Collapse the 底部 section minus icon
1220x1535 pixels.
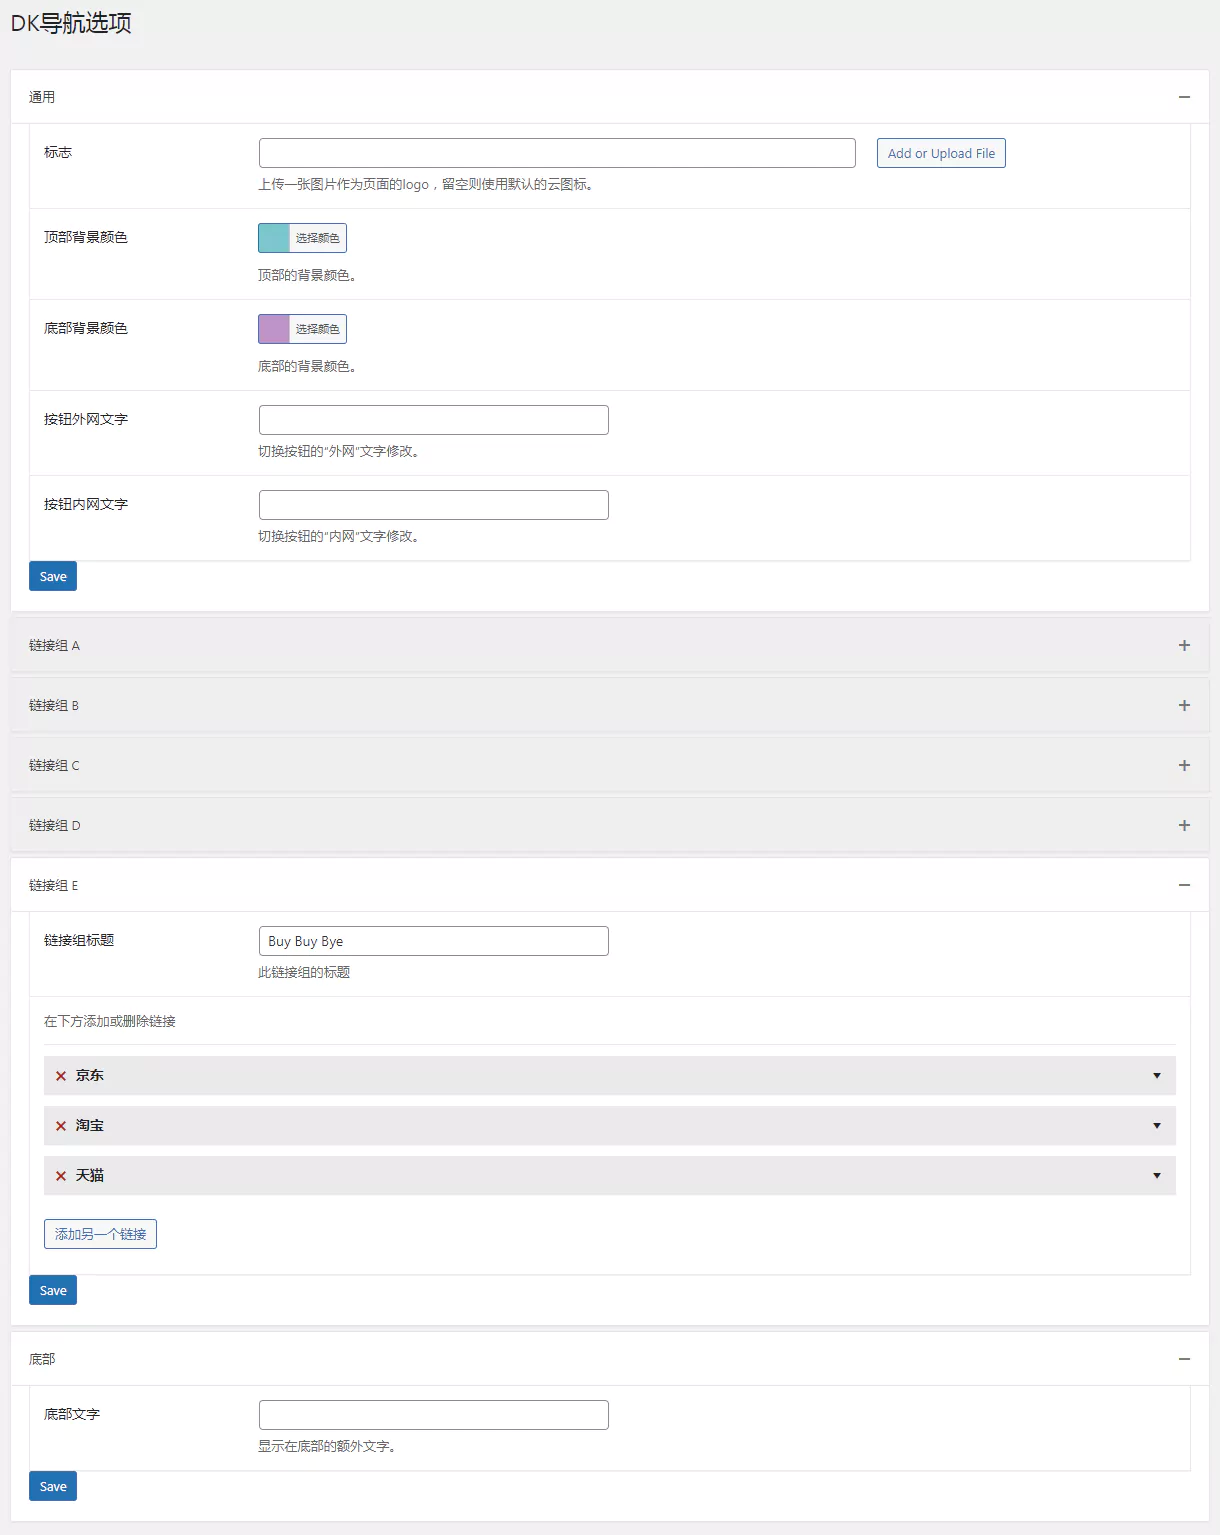(1184, 1359)
